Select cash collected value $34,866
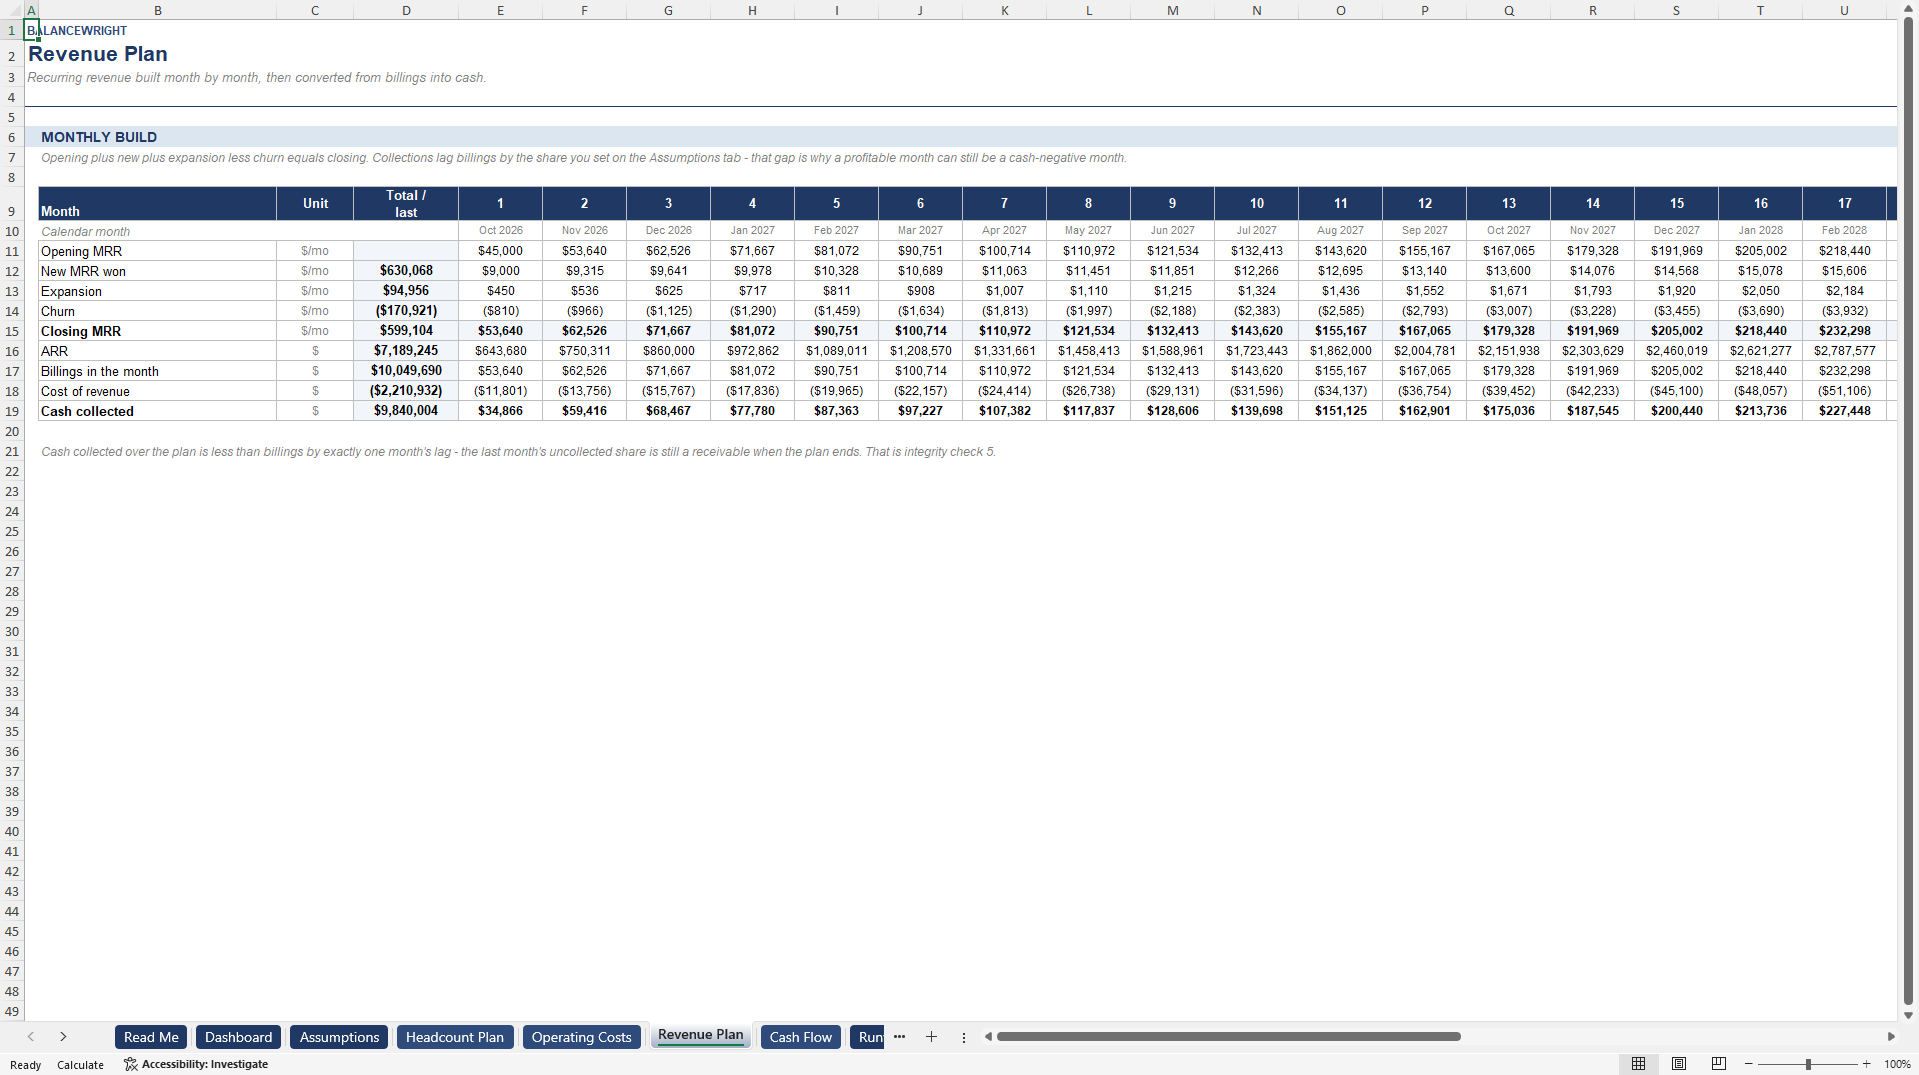Viewport: 1919px width, 1075px height. click(x=500, y=411)
